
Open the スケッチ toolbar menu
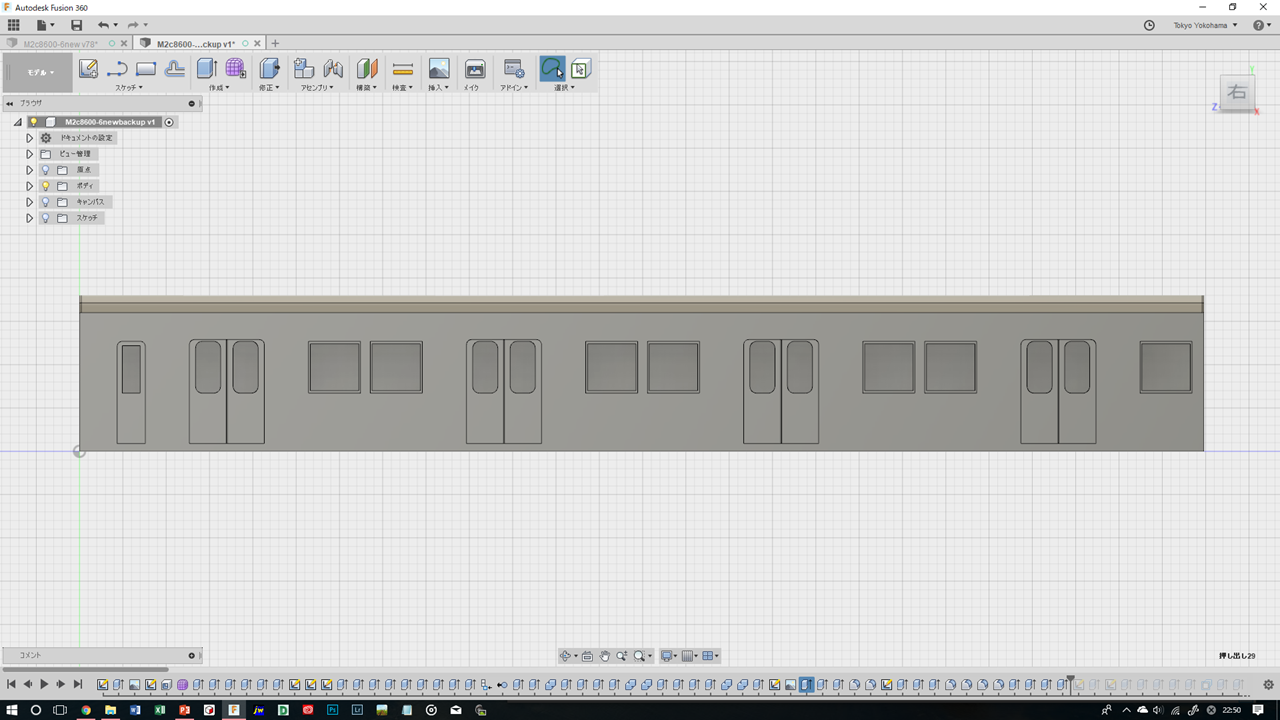(x=127, y=88)
